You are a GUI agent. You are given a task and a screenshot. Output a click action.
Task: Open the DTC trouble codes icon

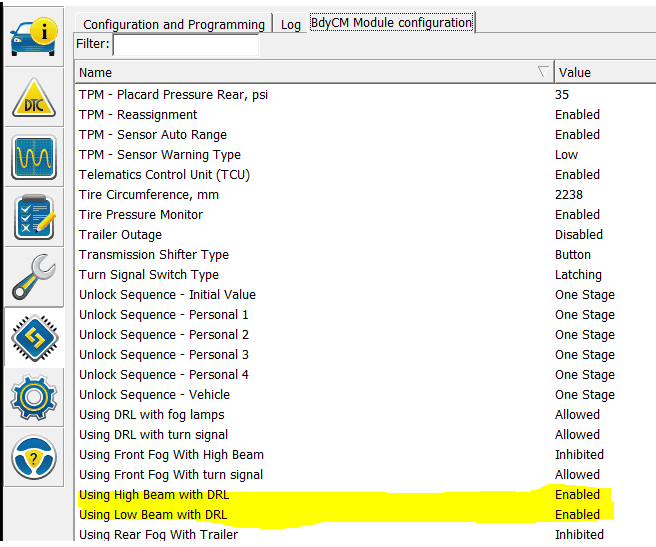click(34, 97)
